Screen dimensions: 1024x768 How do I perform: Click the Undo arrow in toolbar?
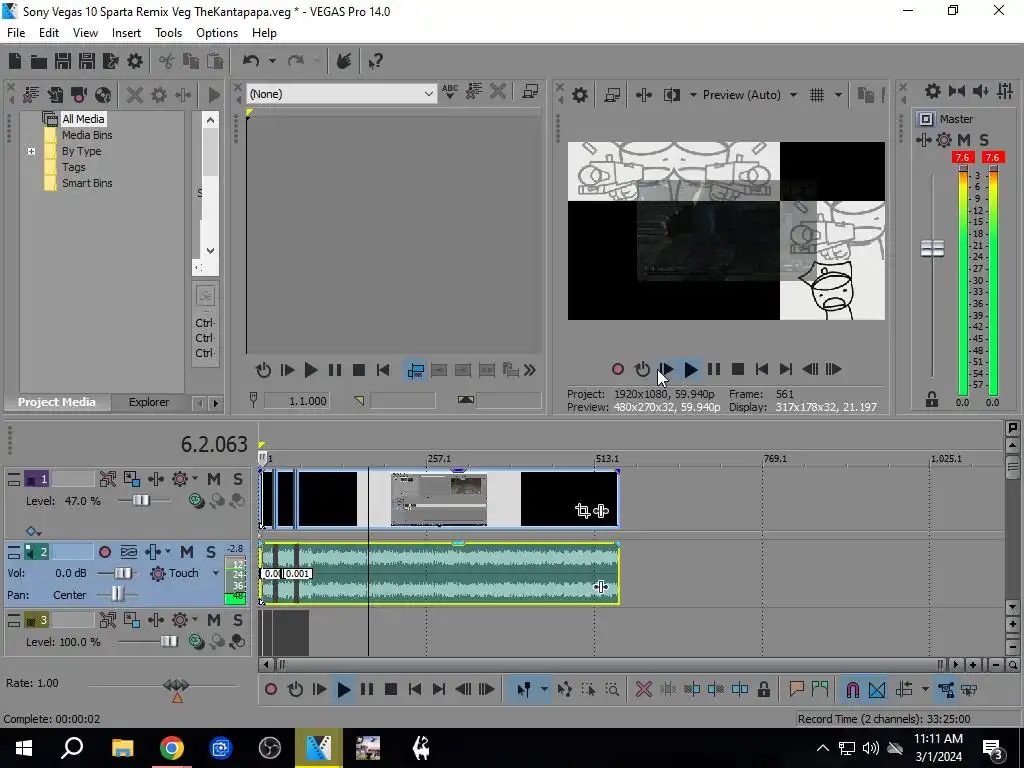(251, 61)
